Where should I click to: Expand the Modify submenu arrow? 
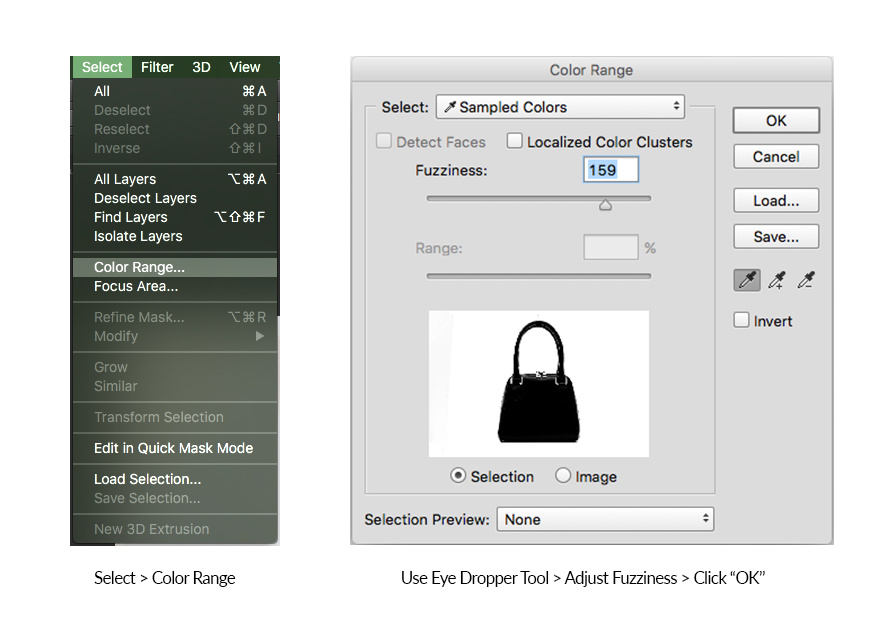tap(260, 336)
